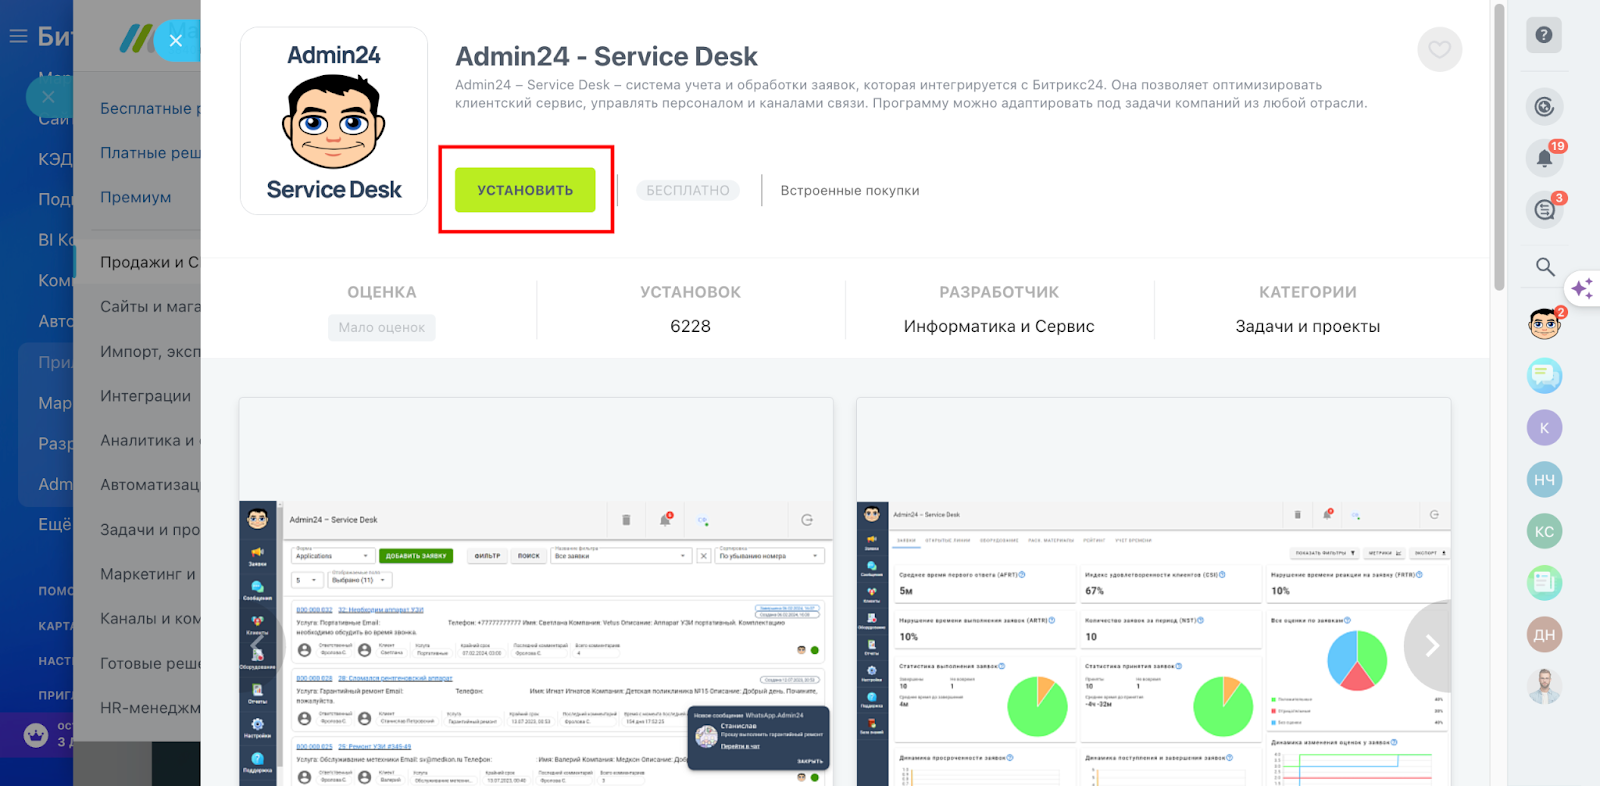Open Задачи и проекты category link
Viewport: 1600px width, 786px height.
1307,326
